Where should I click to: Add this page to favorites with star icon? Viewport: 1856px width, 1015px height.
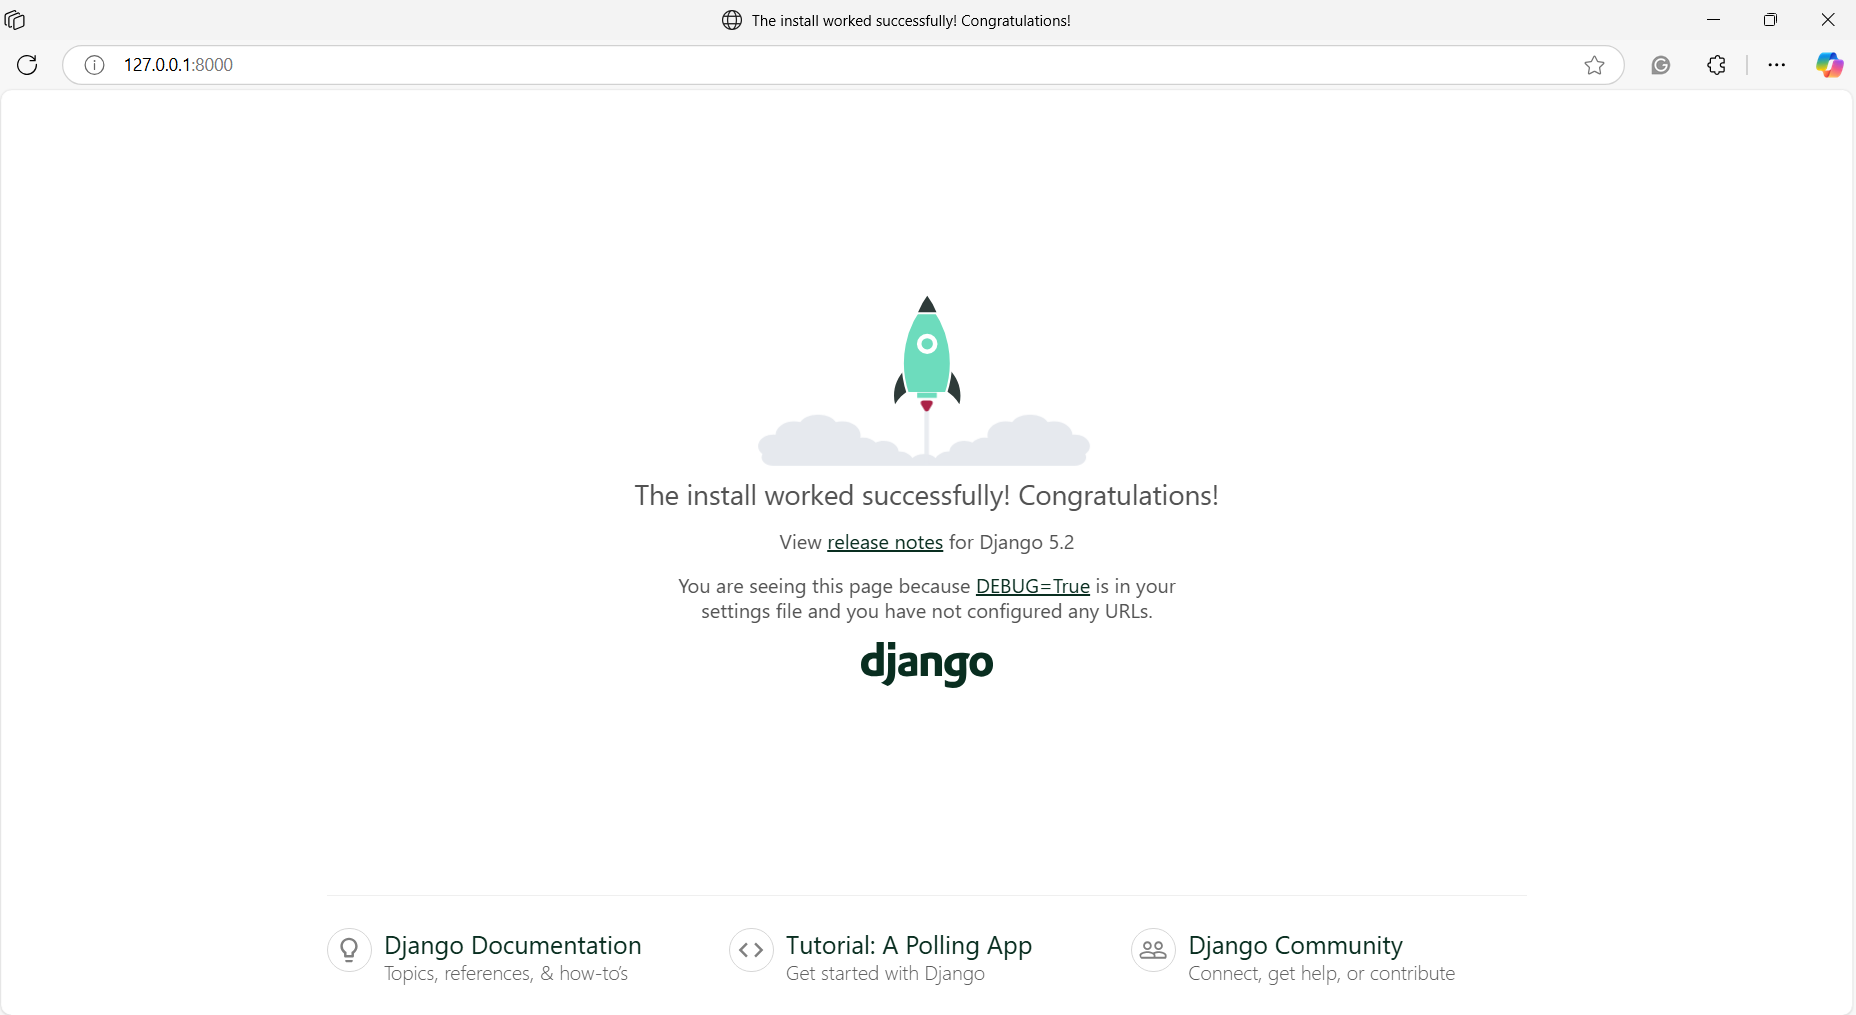coord(1594,65)
